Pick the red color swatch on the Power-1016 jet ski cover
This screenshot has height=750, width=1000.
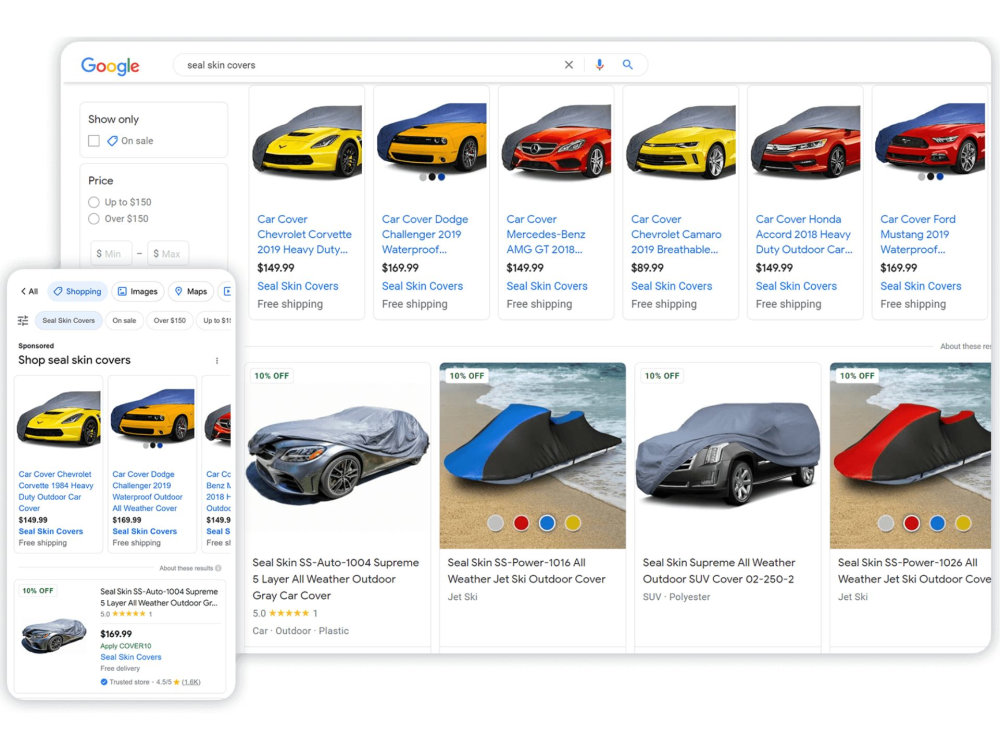pos(521,523)
